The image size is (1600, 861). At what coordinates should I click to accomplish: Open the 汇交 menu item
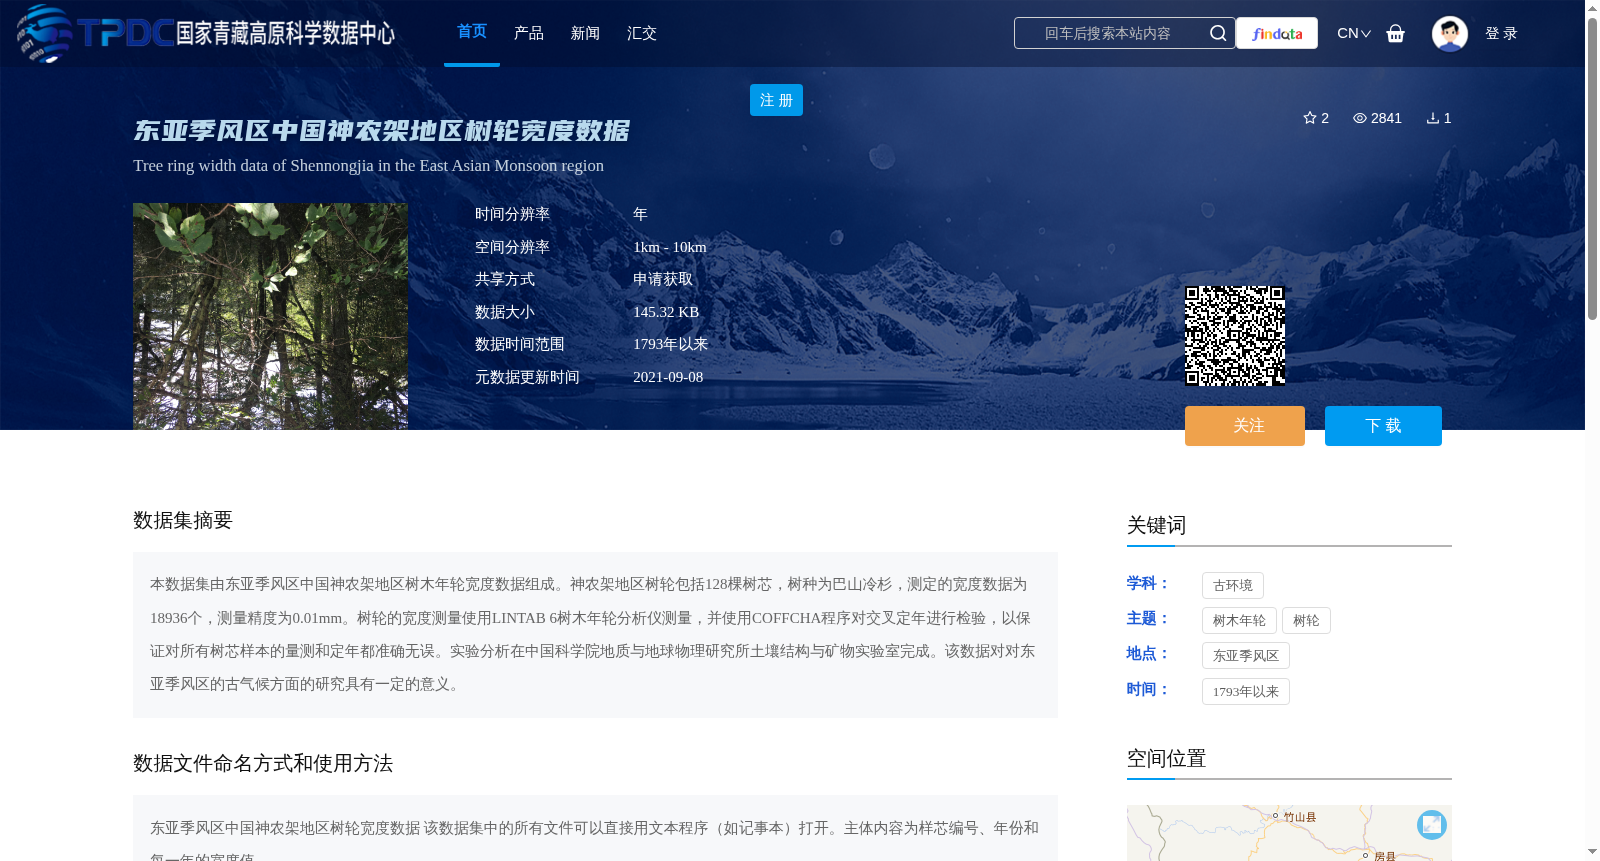(642, 33)
